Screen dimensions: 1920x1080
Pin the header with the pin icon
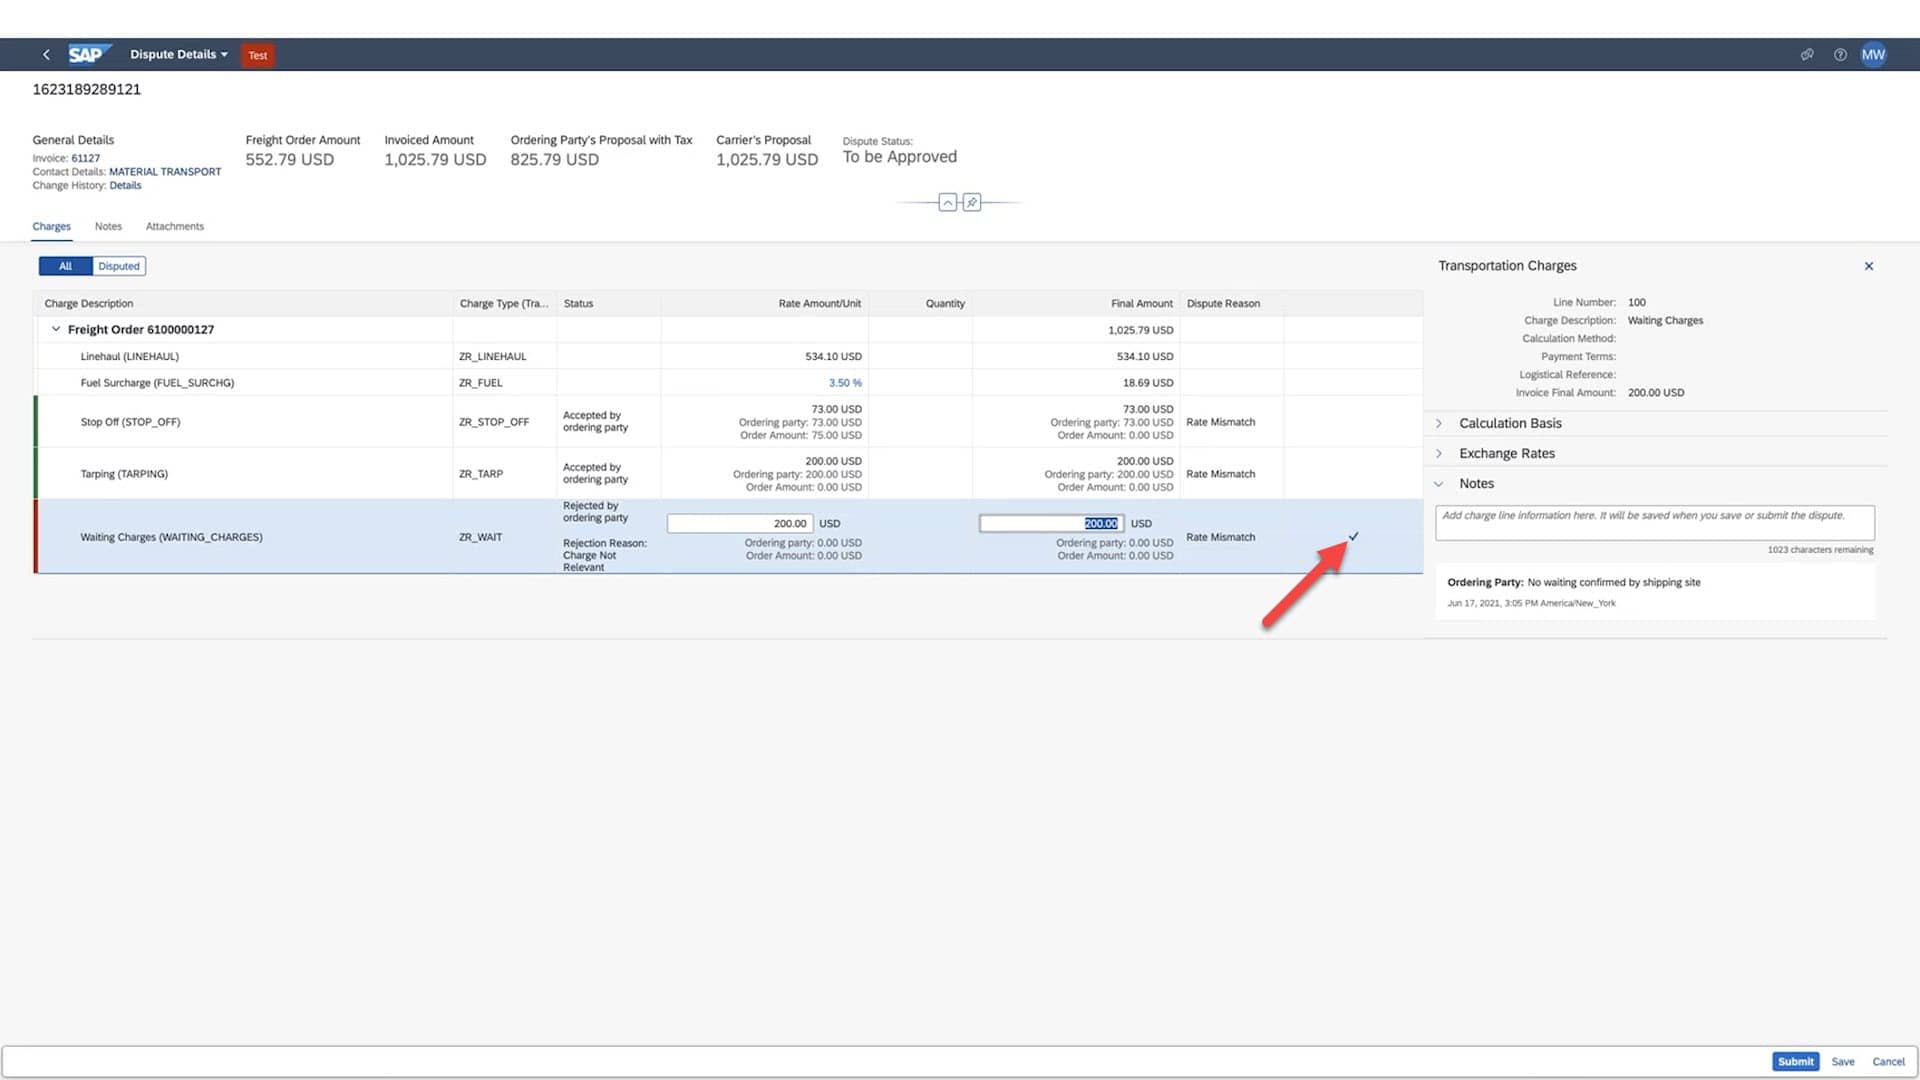pyautogui.click(x=971, y=203)
